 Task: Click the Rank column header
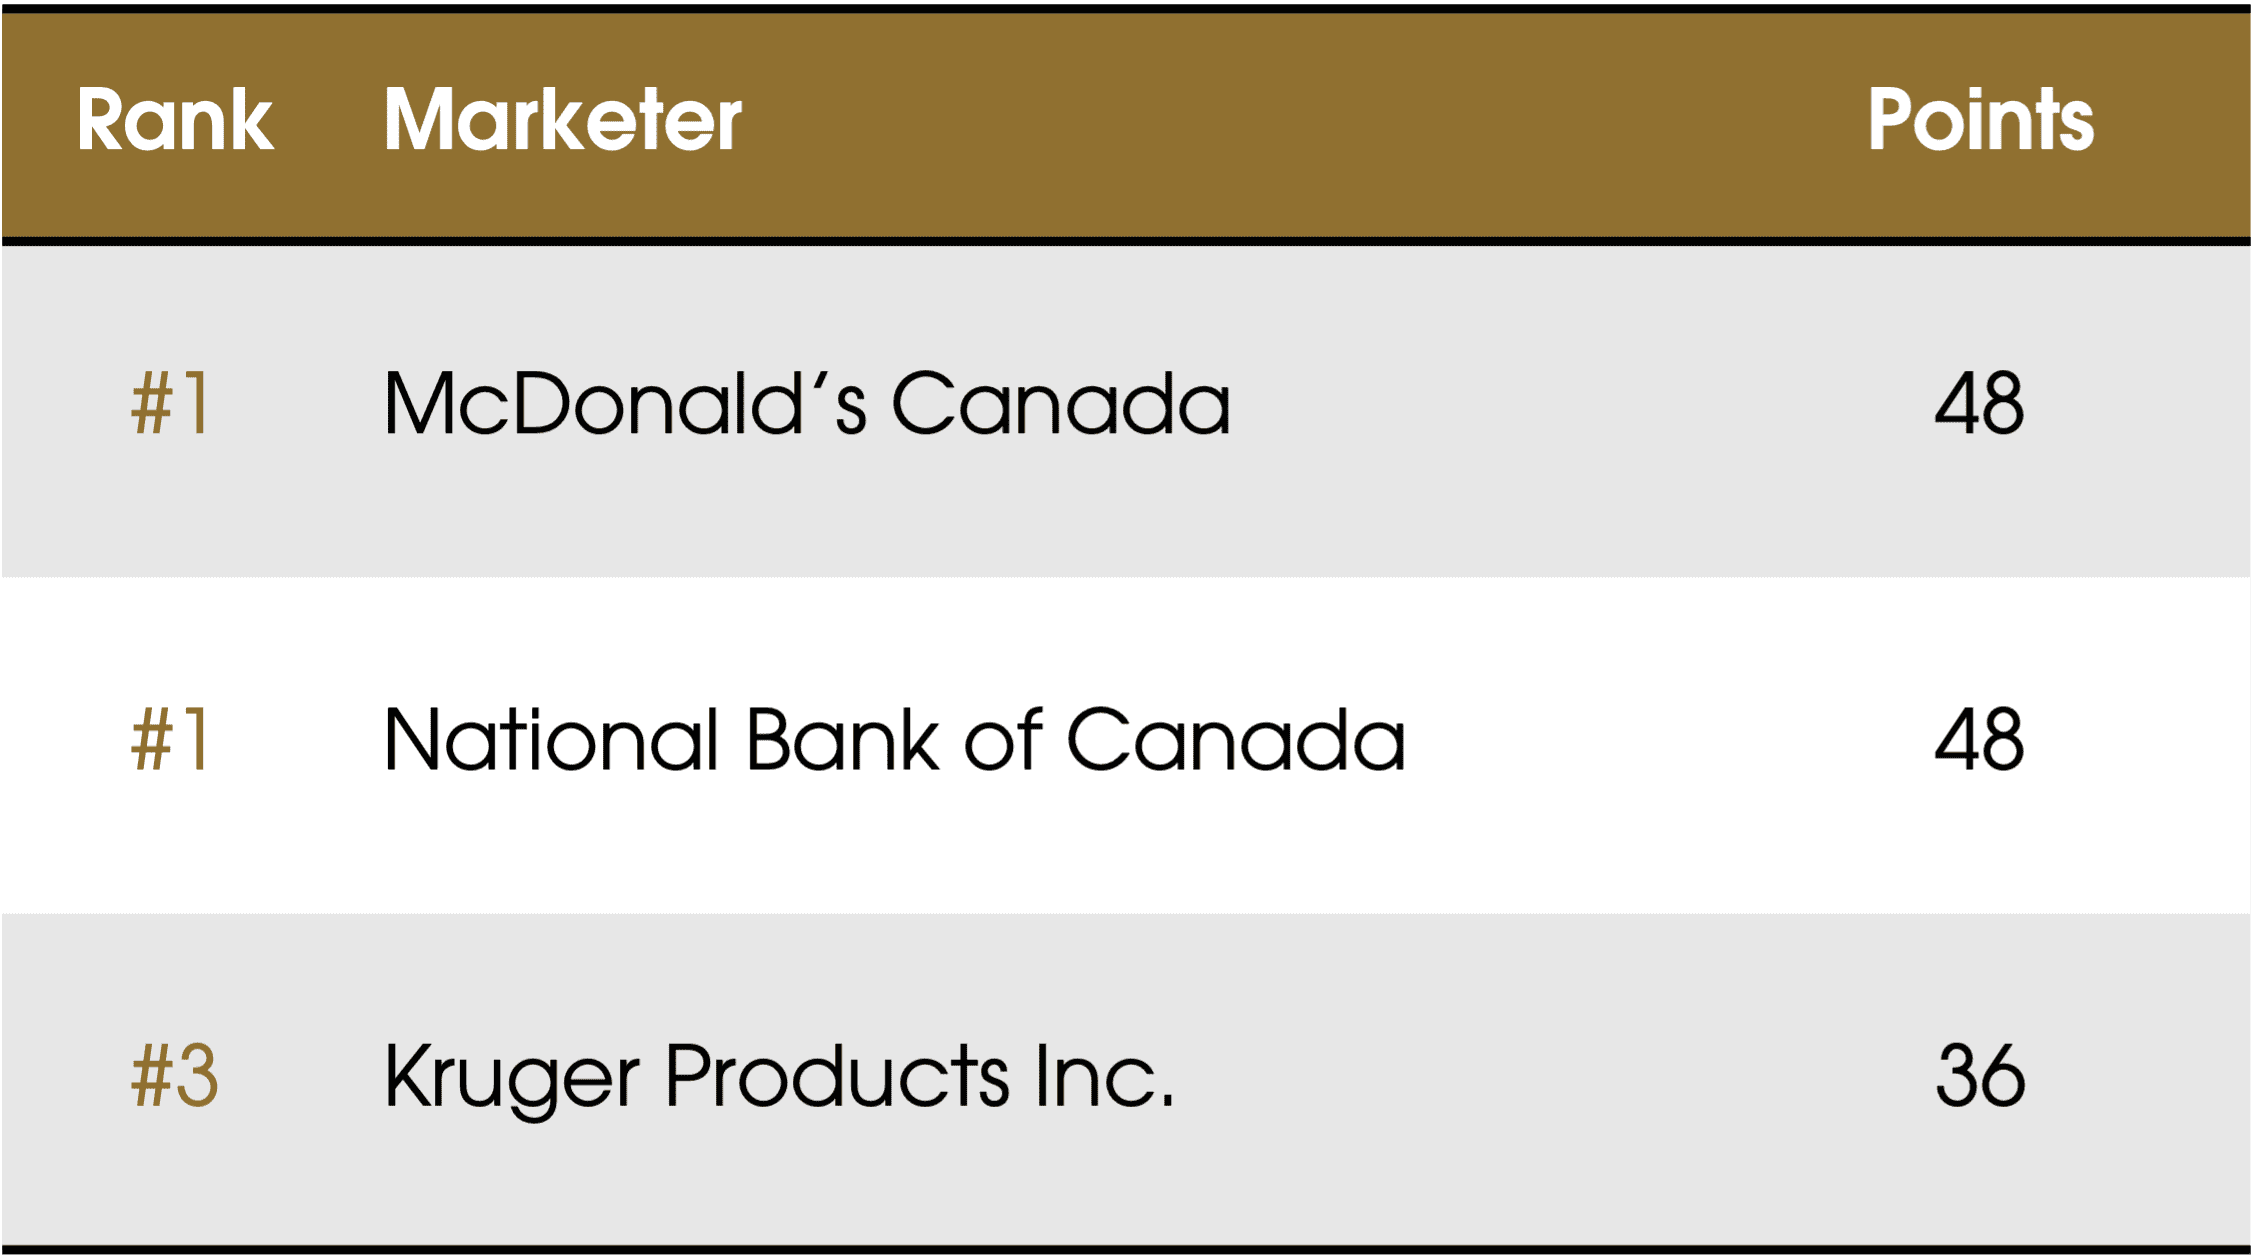tap(175, 120)
